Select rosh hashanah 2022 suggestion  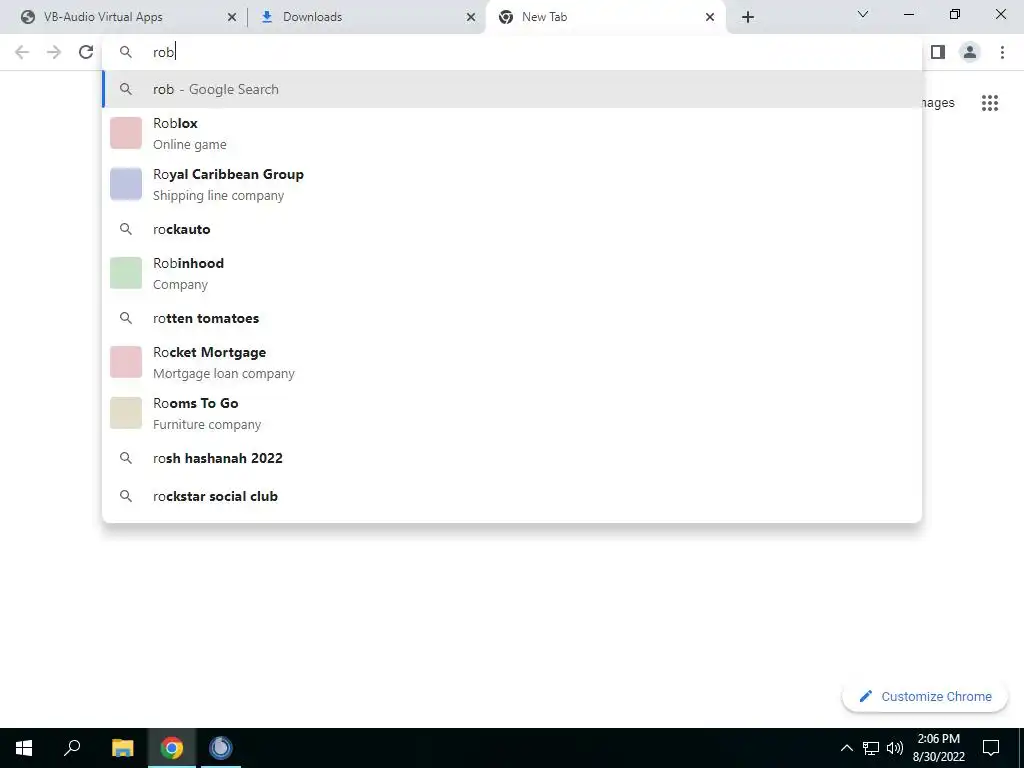(x=512, y=458)
